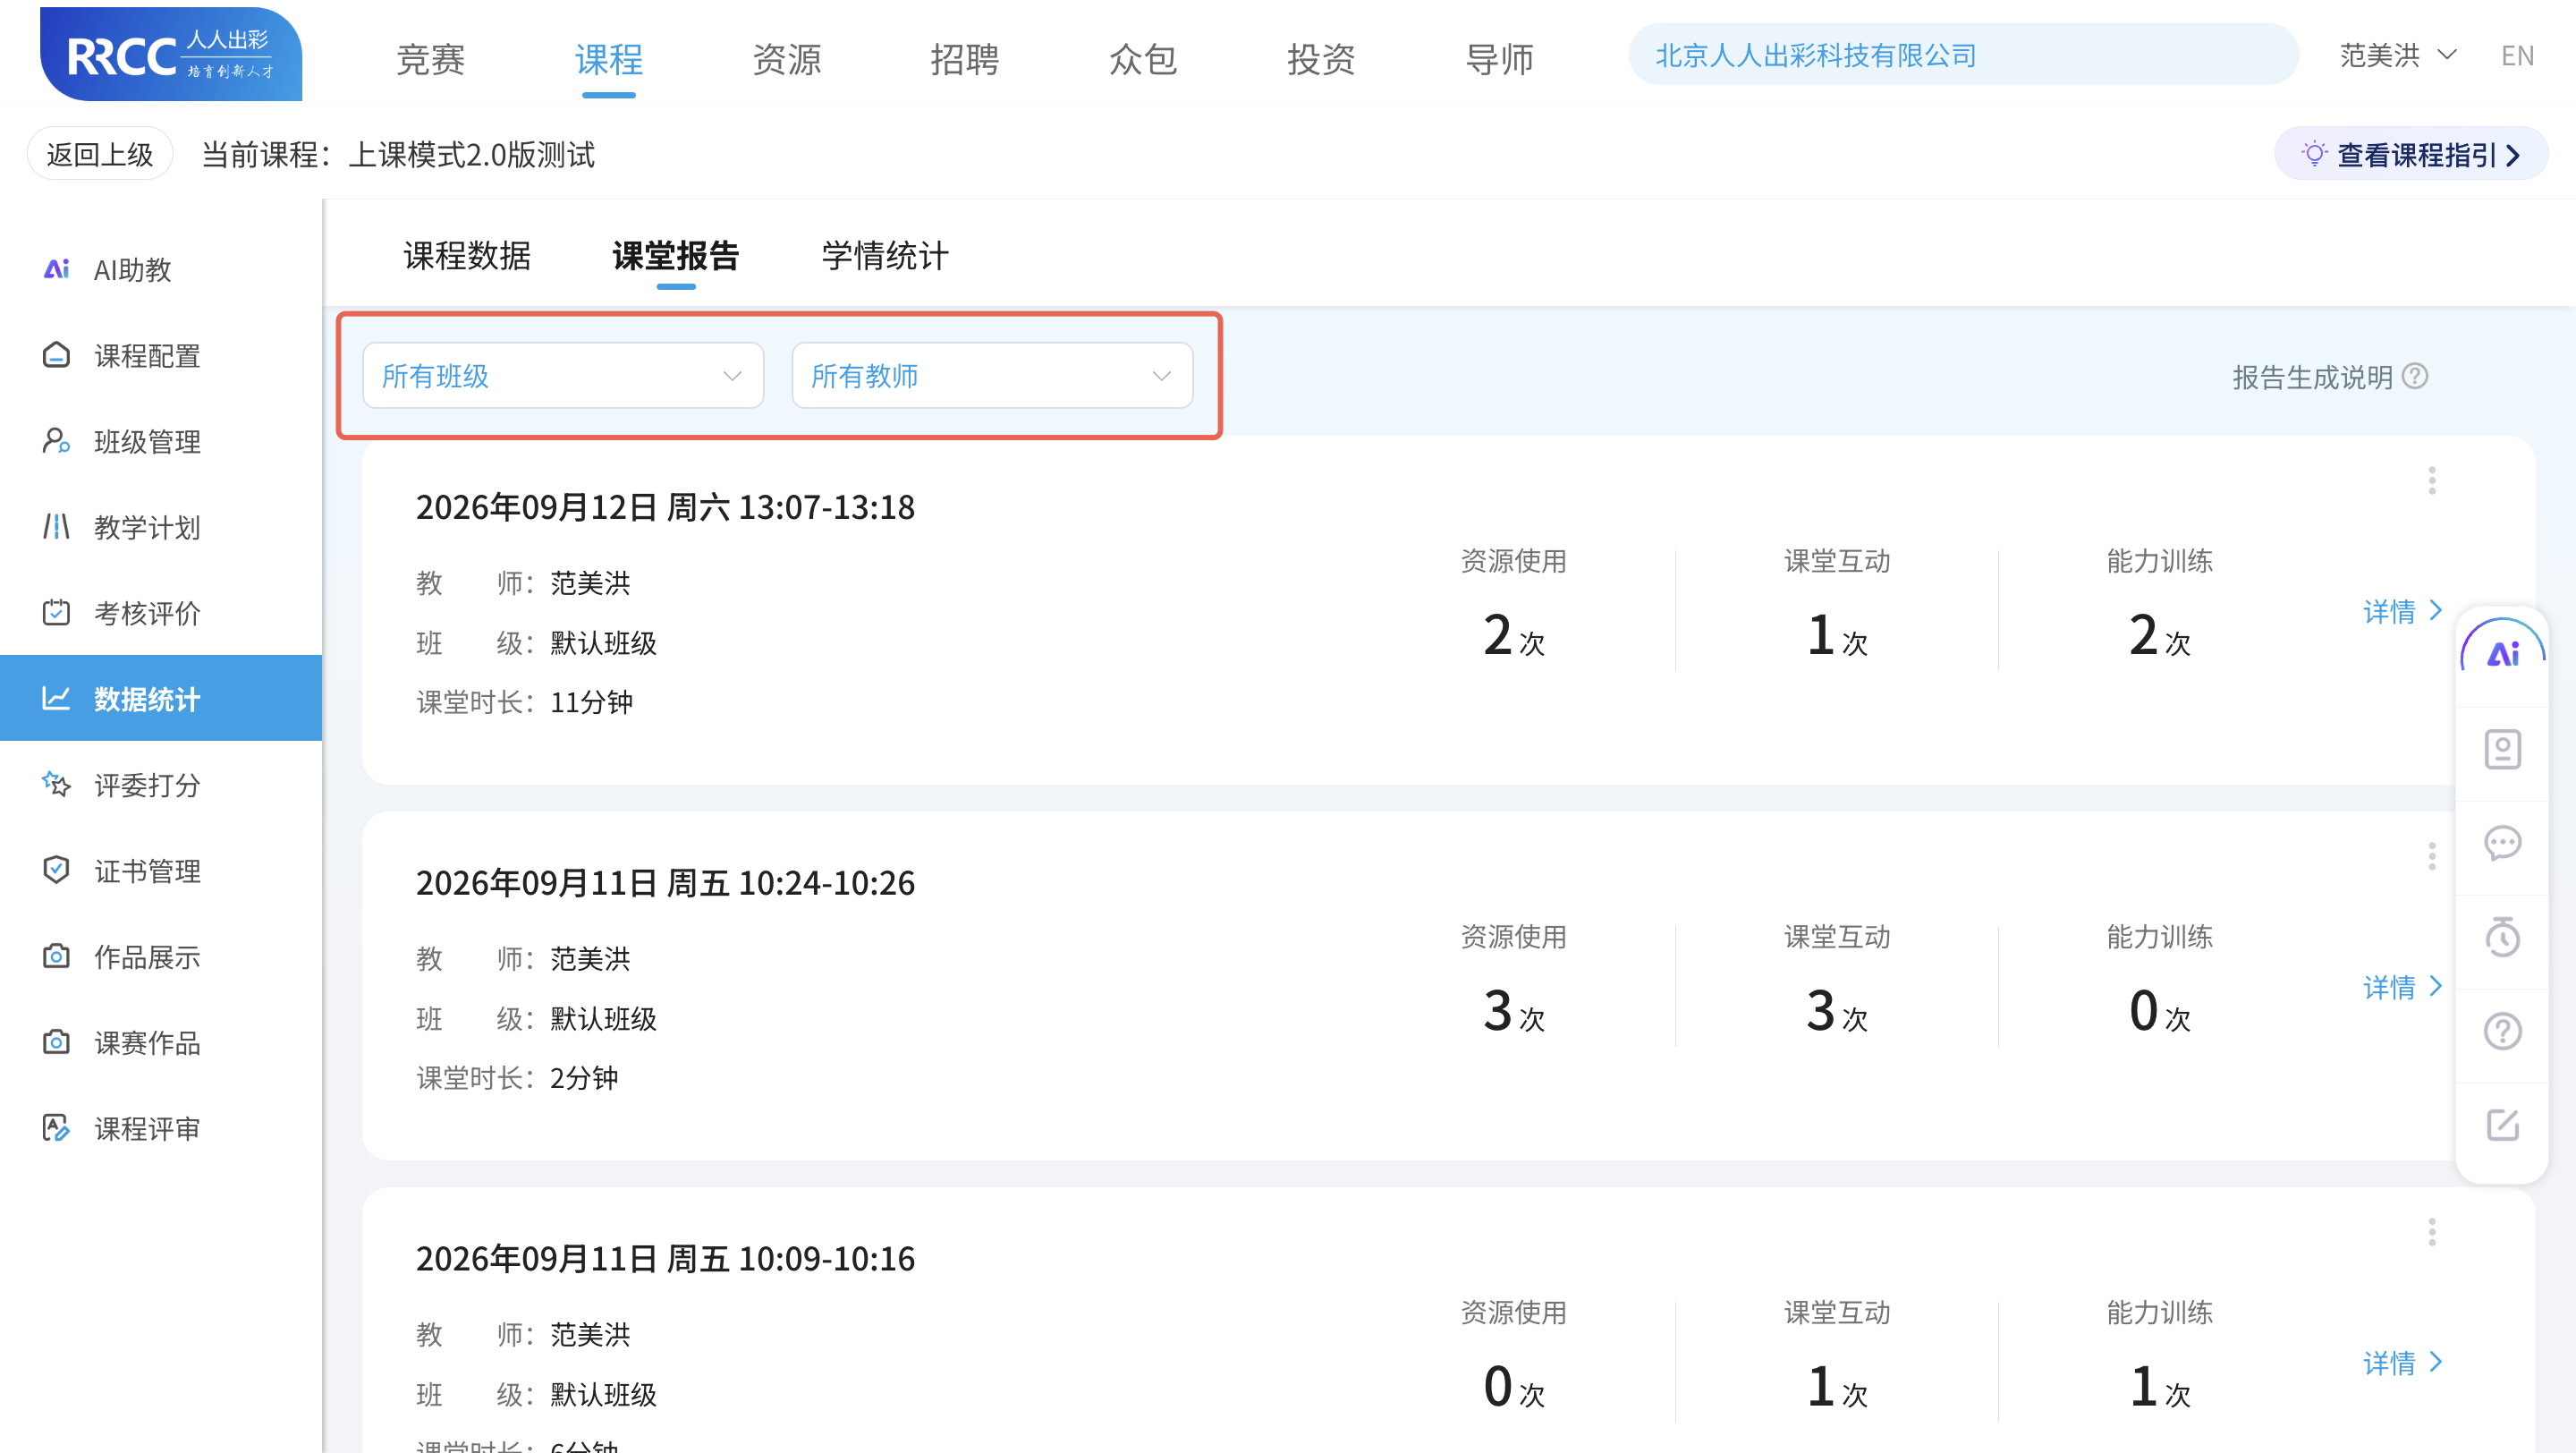Click the timer icon in floating toolbar

(x=2502, y=937)
